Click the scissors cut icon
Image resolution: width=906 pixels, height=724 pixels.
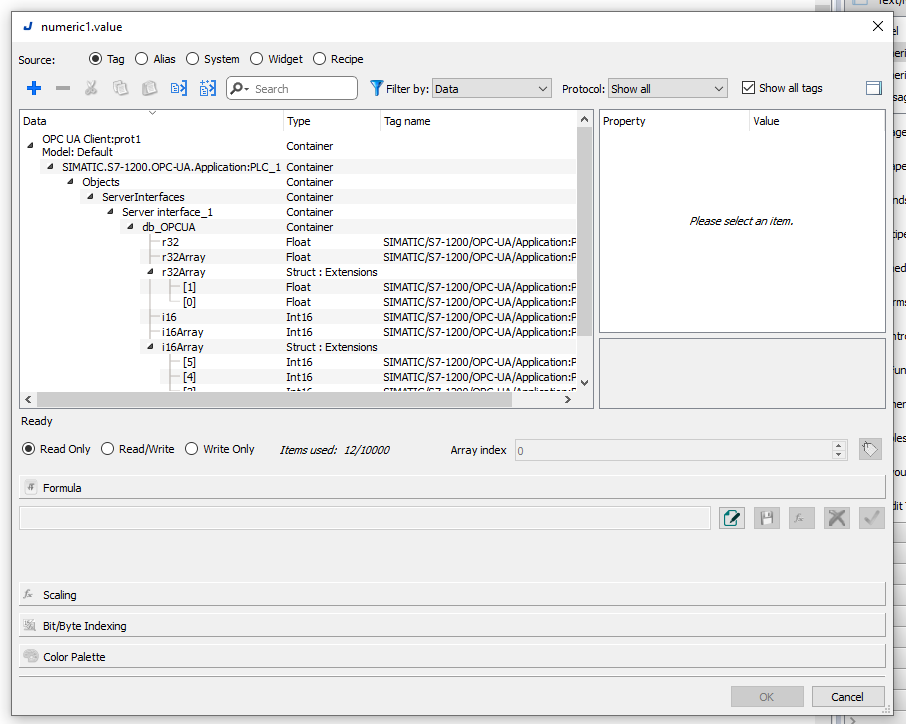(x=91, y=88)
